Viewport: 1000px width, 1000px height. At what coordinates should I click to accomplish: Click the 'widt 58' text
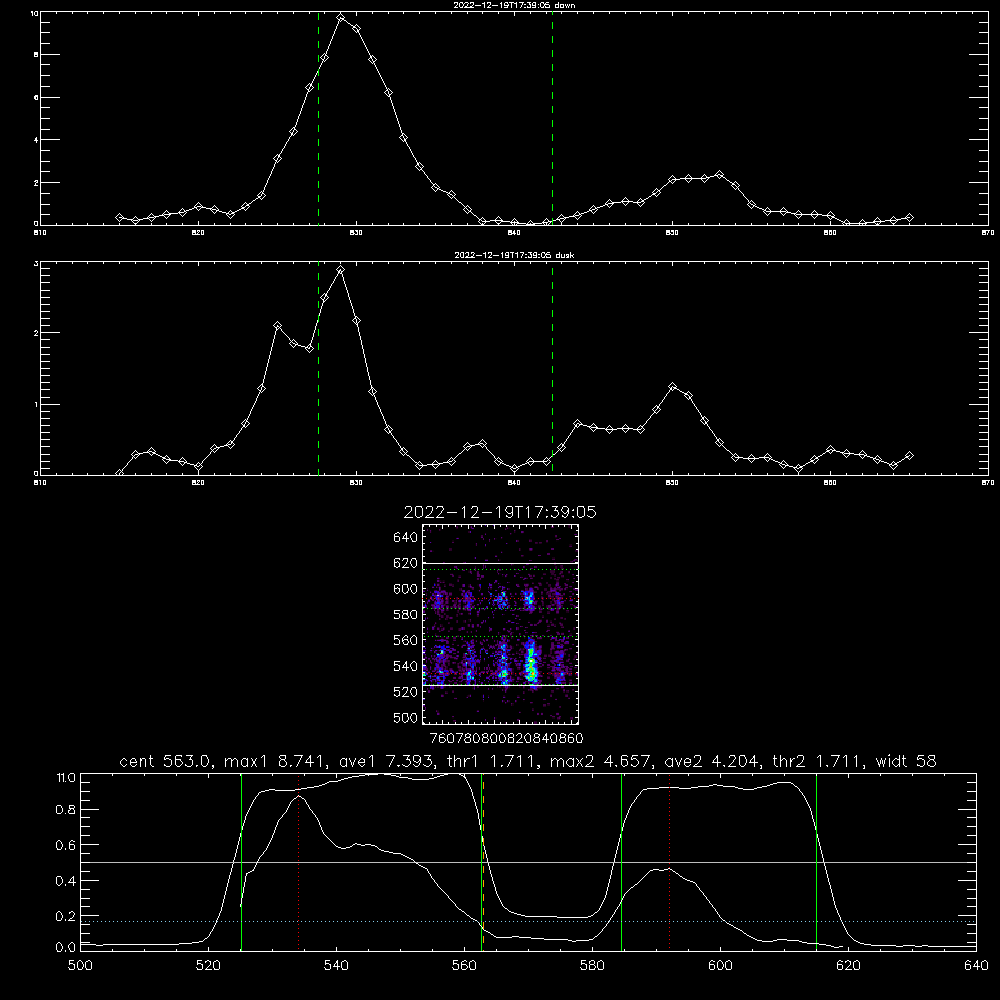(x=906, y=761)
